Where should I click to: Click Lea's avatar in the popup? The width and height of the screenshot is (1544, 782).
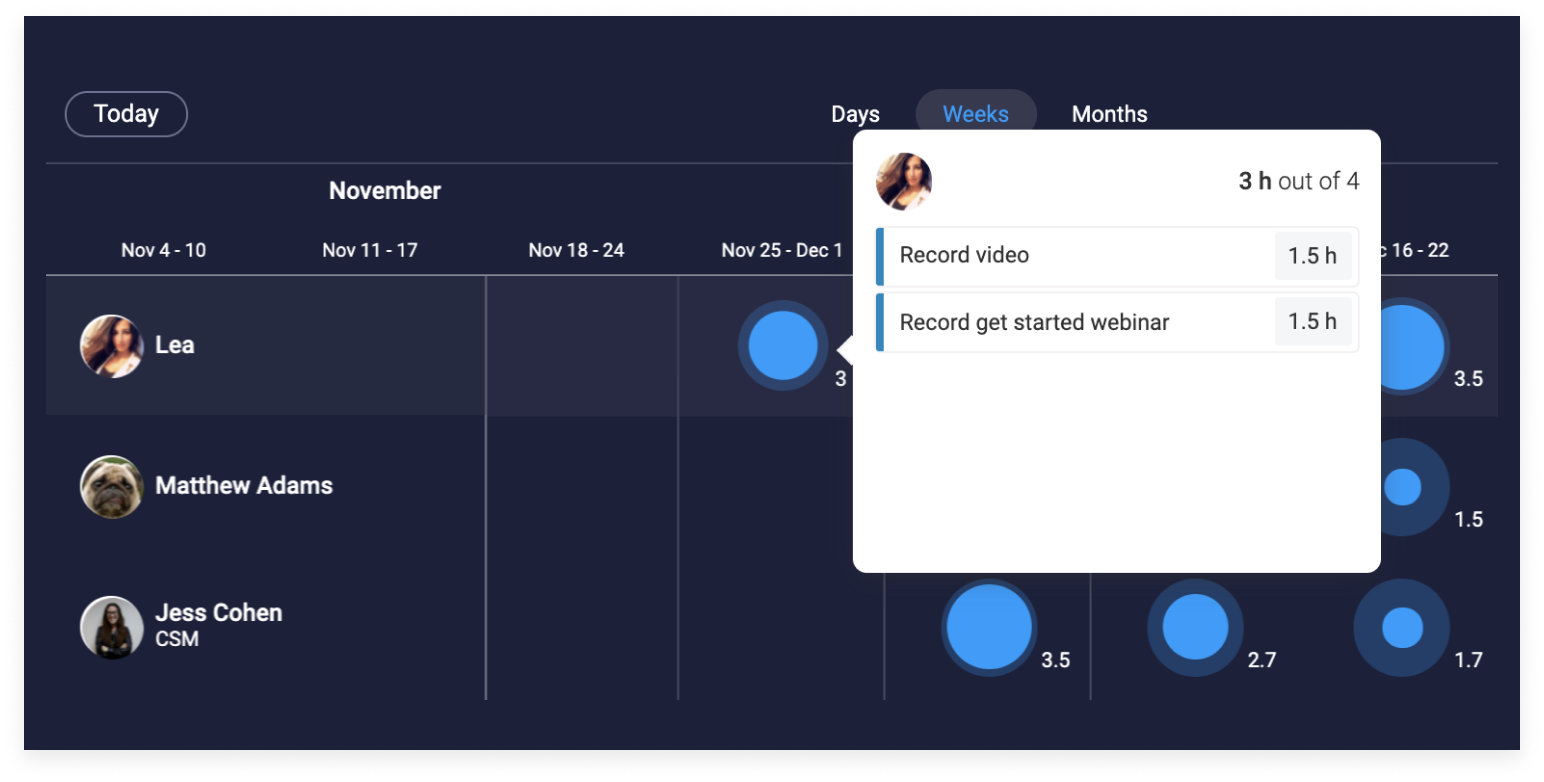pos(904,182)
